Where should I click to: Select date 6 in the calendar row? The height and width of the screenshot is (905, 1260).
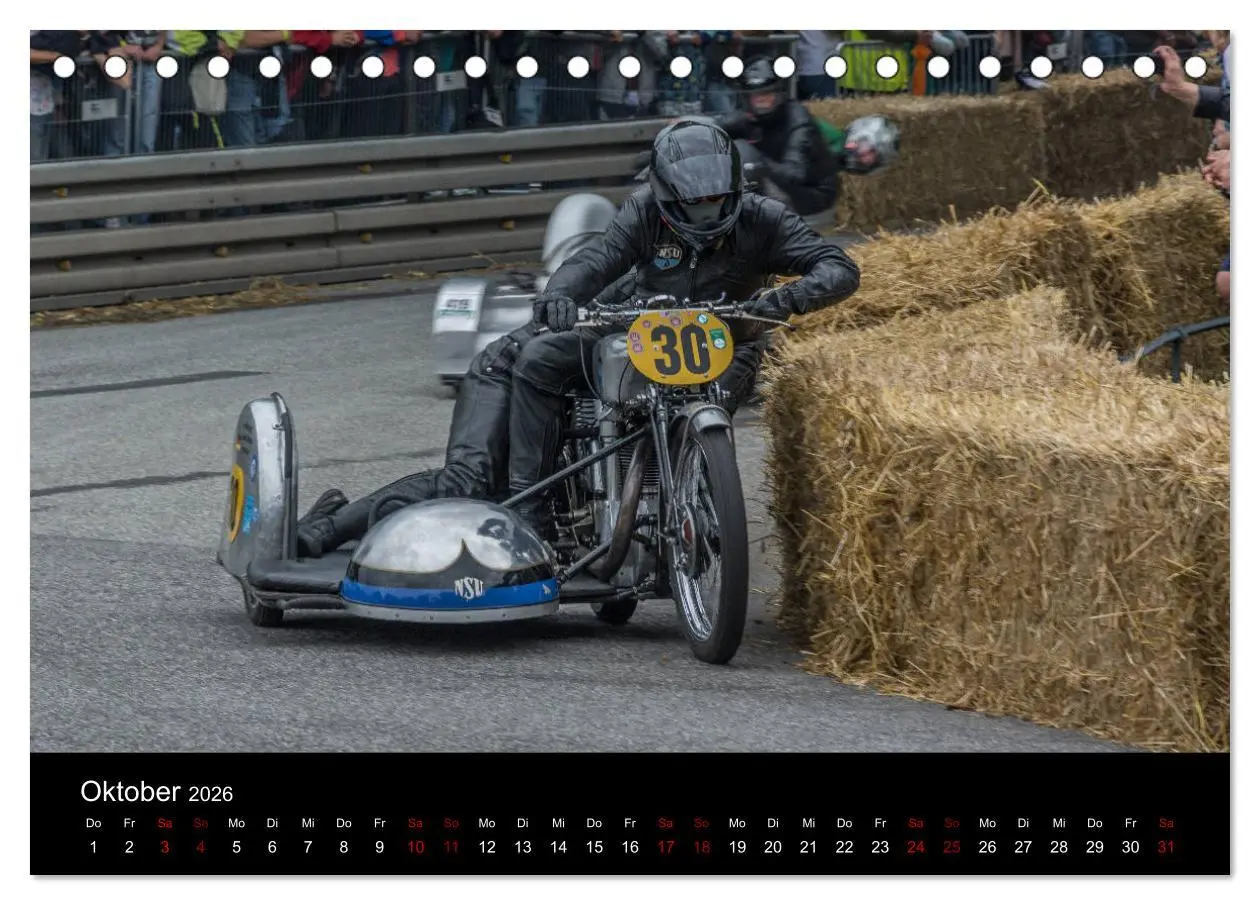[272, 847]
